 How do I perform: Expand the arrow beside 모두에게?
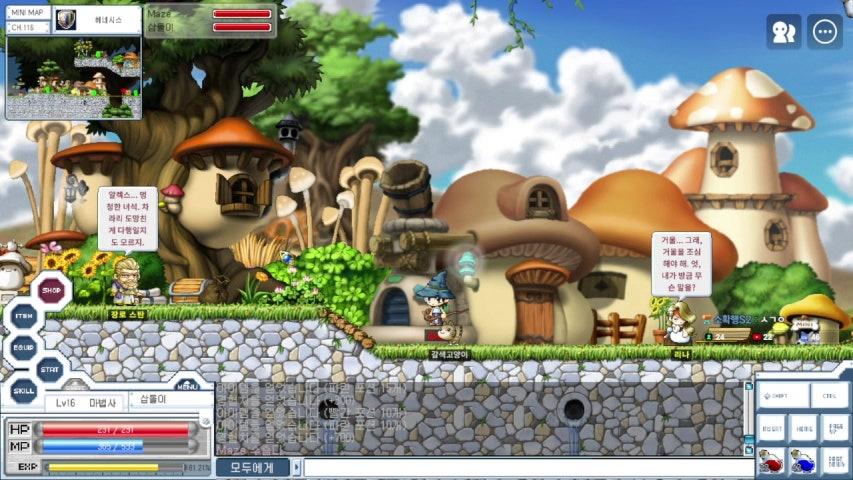[296, 467]
